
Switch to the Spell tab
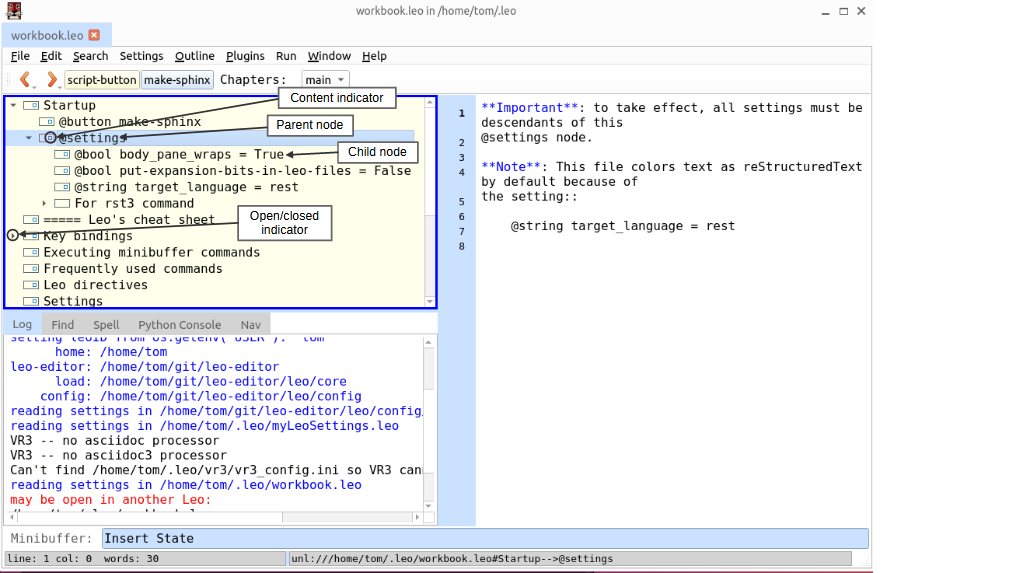106,324
